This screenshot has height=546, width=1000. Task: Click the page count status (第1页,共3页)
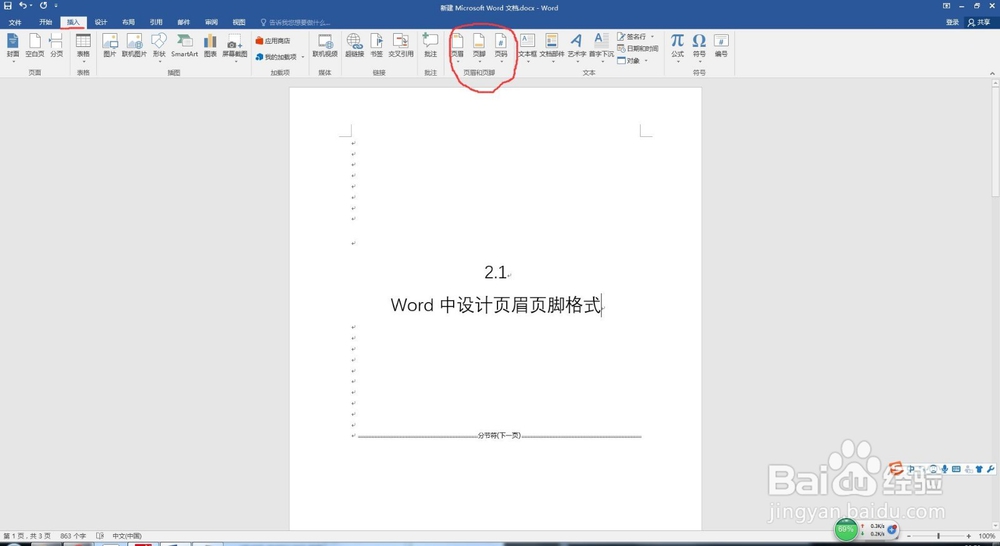[x=27, y=536]
